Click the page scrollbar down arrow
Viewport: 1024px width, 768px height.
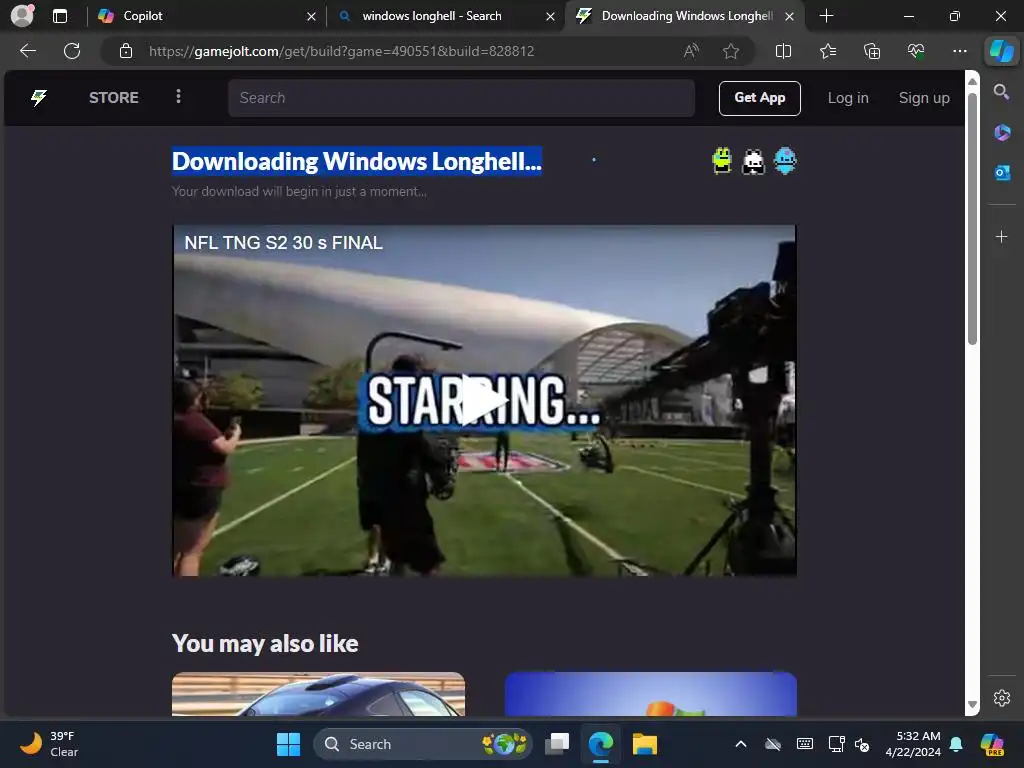(x=972, y=705)
